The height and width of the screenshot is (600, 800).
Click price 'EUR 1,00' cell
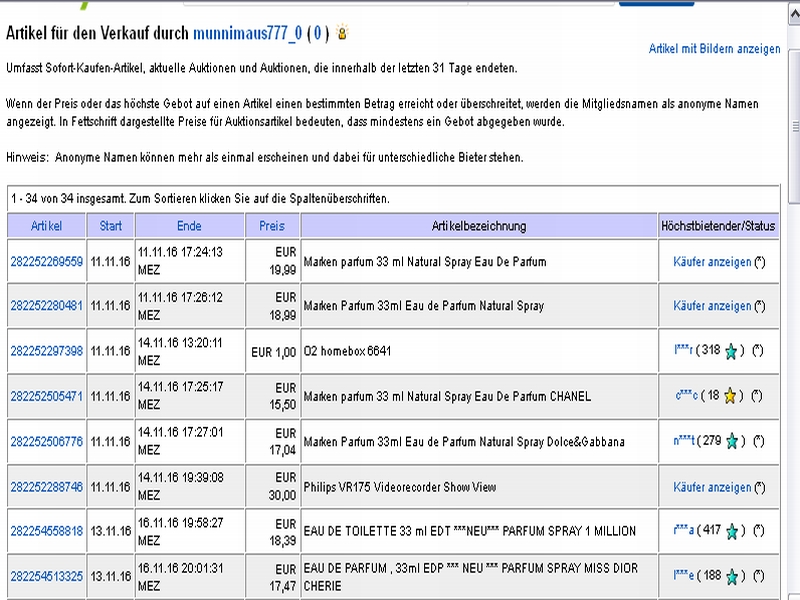(x=273, y=352)
